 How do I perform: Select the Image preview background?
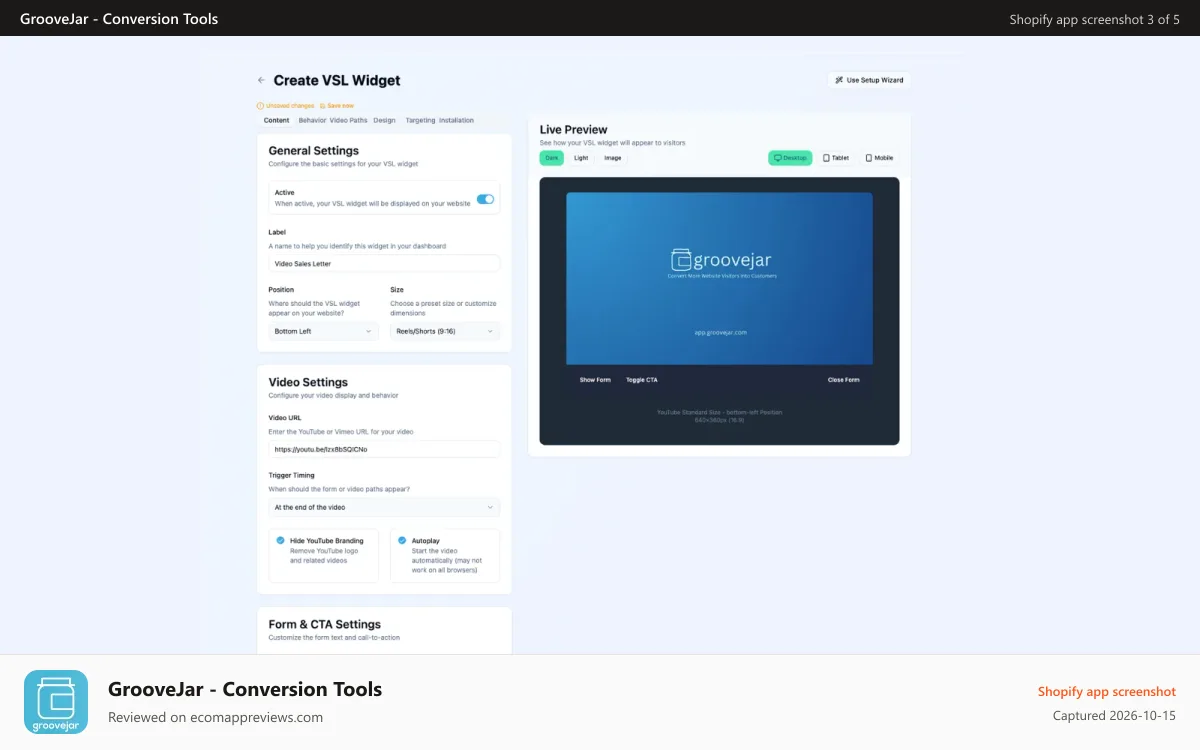click(x=613, y=158)
